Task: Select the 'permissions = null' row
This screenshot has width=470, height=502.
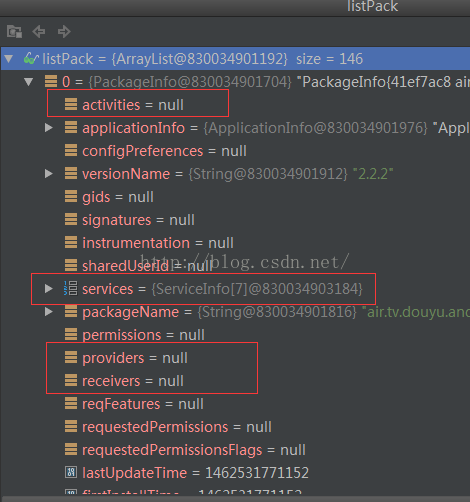Action: pos(143,335)
